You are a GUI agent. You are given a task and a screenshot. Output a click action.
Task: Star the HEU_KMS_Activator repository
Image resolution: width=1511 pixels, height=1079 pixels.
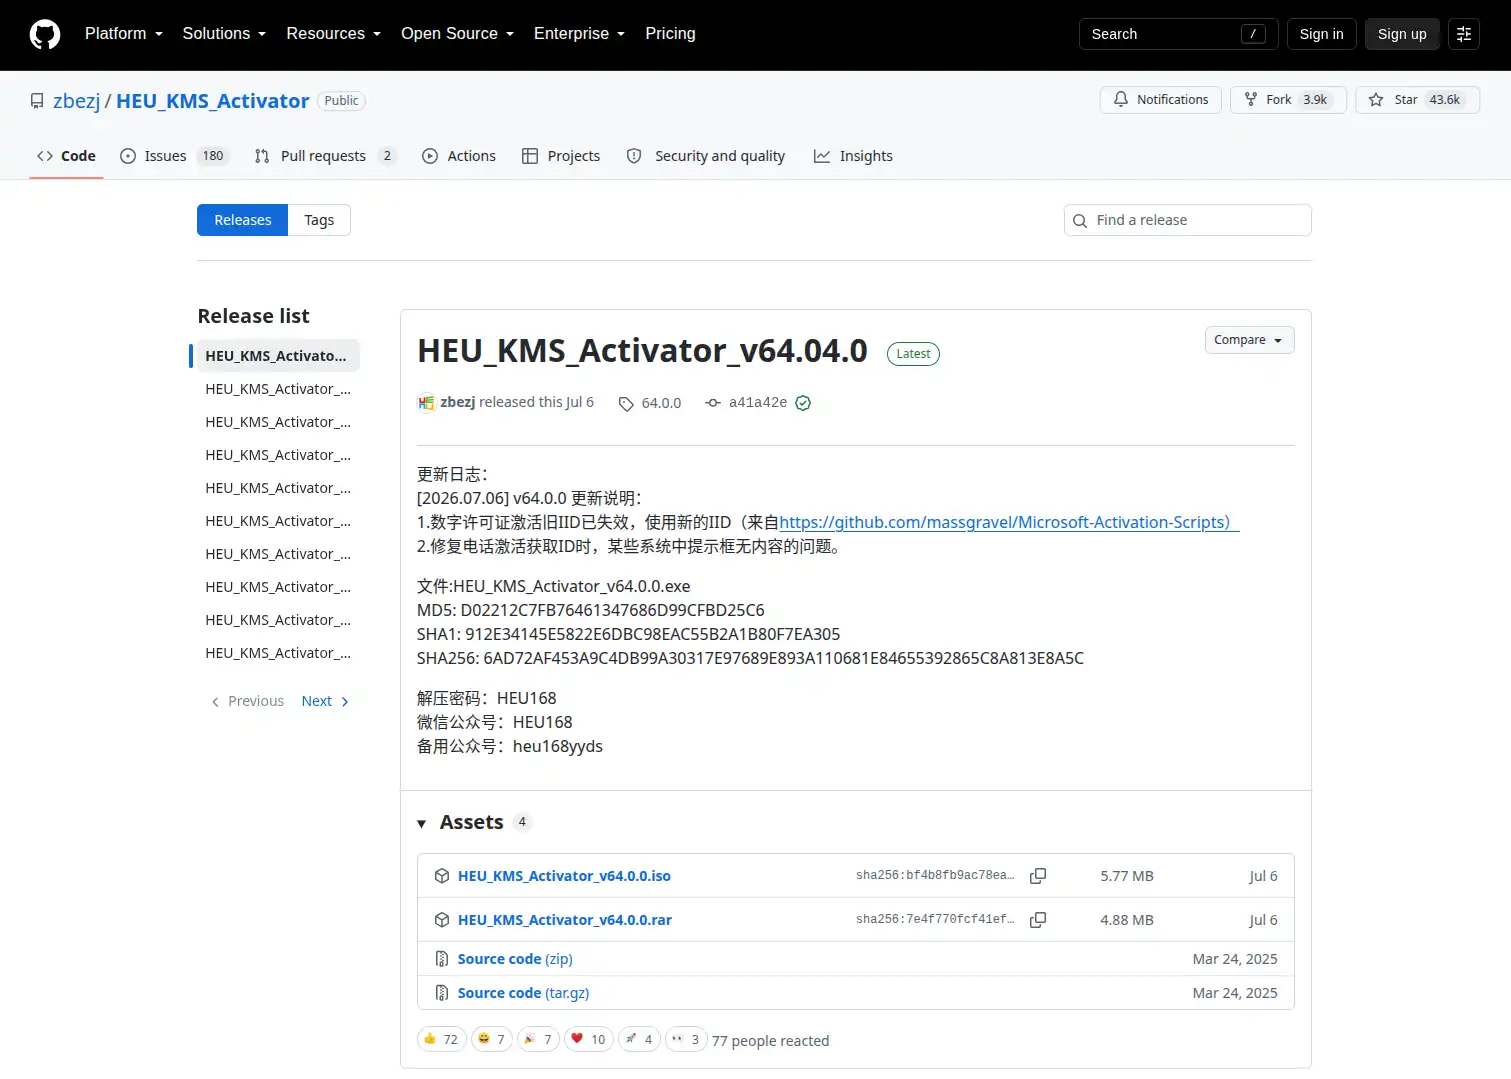(1417, 100)
